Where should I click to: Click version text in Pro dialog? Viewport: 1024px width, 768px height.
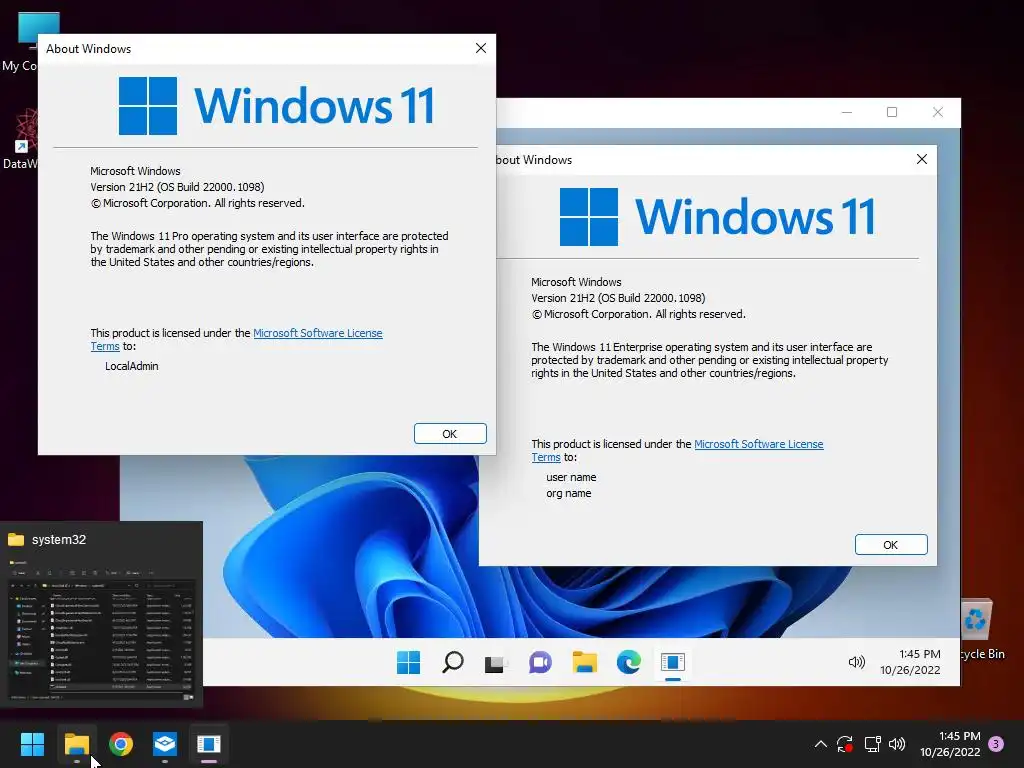[x=178, y=187]
